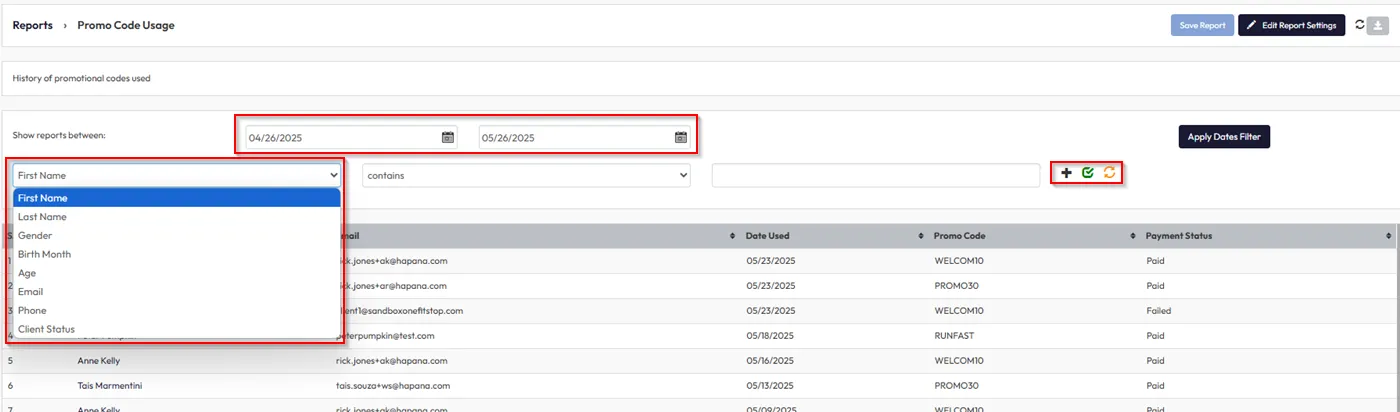Screen dimensions: 1400x412
Task: Select 'Last Name' from the dropdown list
Action: tap(42, 217)
